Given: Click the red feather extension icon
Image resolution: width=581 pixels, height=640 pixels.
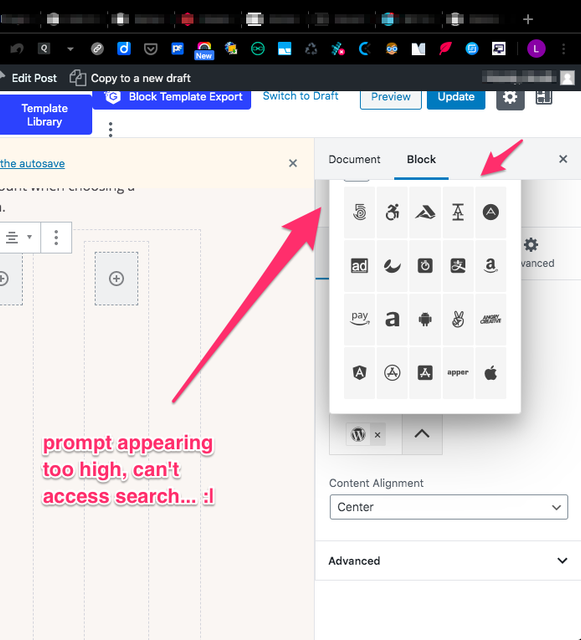Looking at the screenshot, I should (445, 49).
